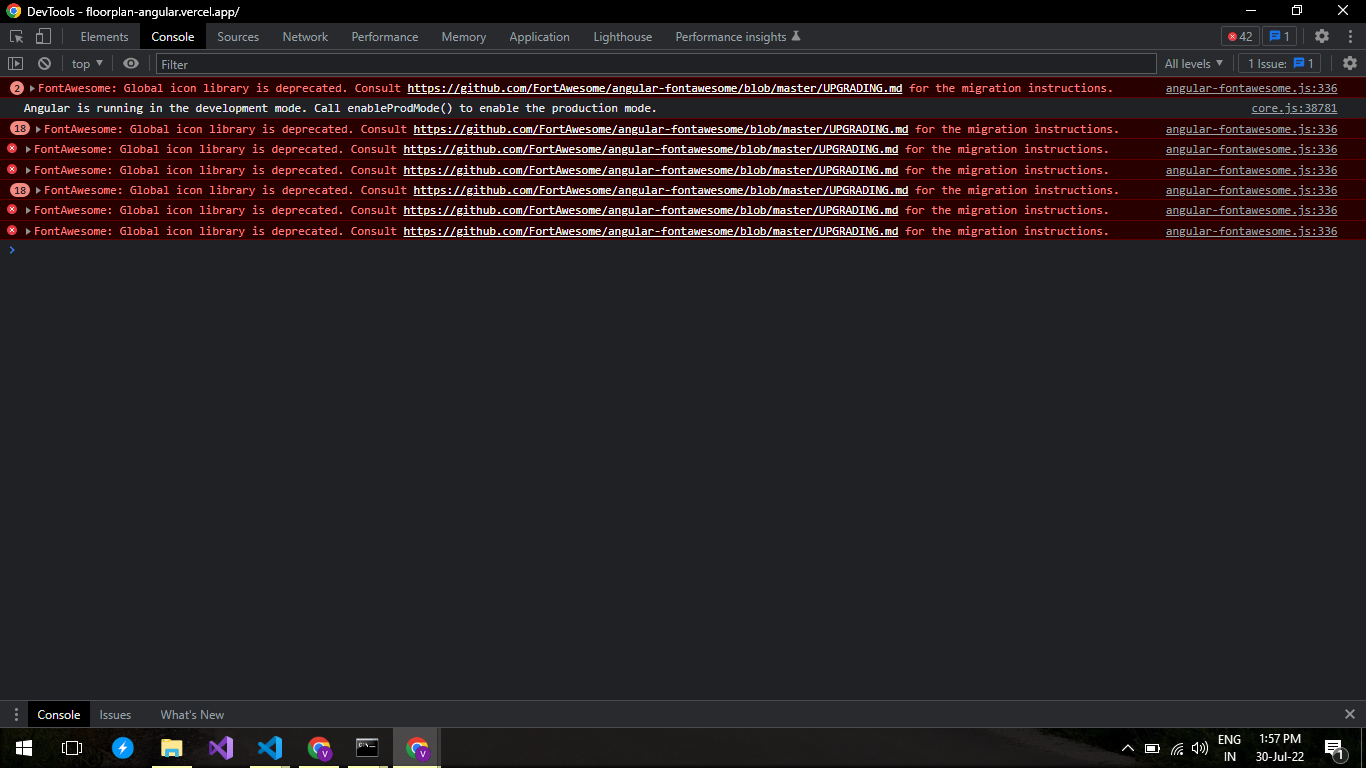Switch to the Memory tab
Screen dimensions: 1366x768
coord(464,37)
